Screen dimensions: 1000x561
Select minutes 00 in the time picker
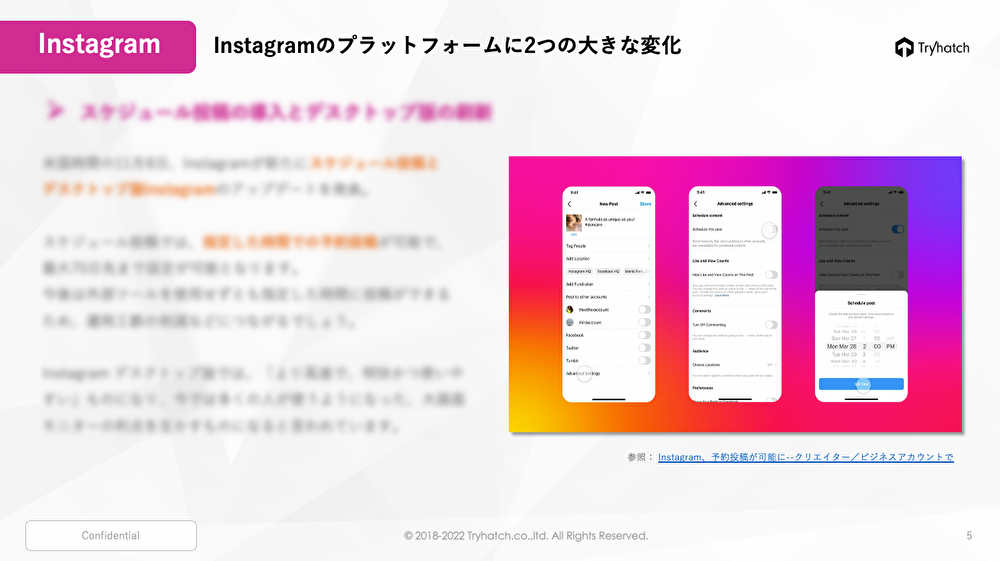[878, 347]
